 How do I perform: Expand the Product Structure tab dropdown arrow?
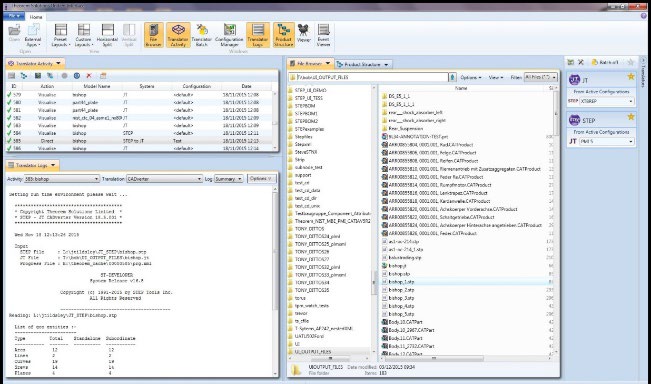(387, 65)
